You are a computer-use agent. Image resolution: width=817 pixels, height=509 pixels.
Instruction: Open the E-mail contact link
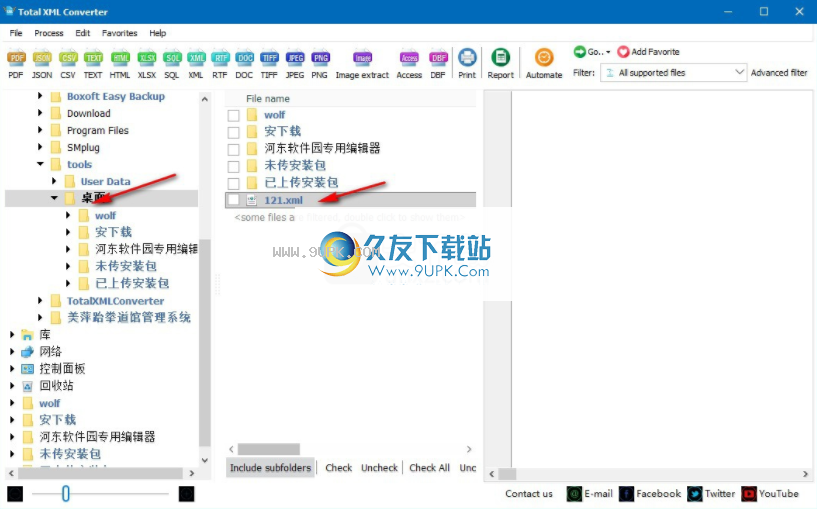pyautogui.click(x=590, y=493)
